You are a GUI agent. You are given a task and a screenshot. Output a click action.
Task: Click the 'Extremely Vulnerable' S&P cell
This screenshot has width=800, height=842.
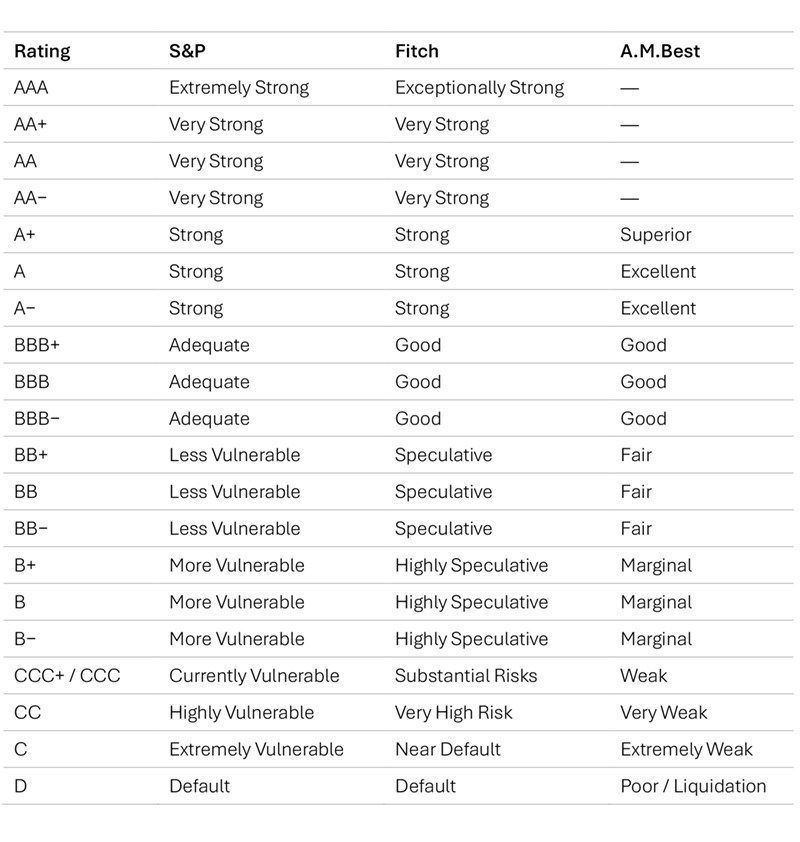(x=256, y=750)
